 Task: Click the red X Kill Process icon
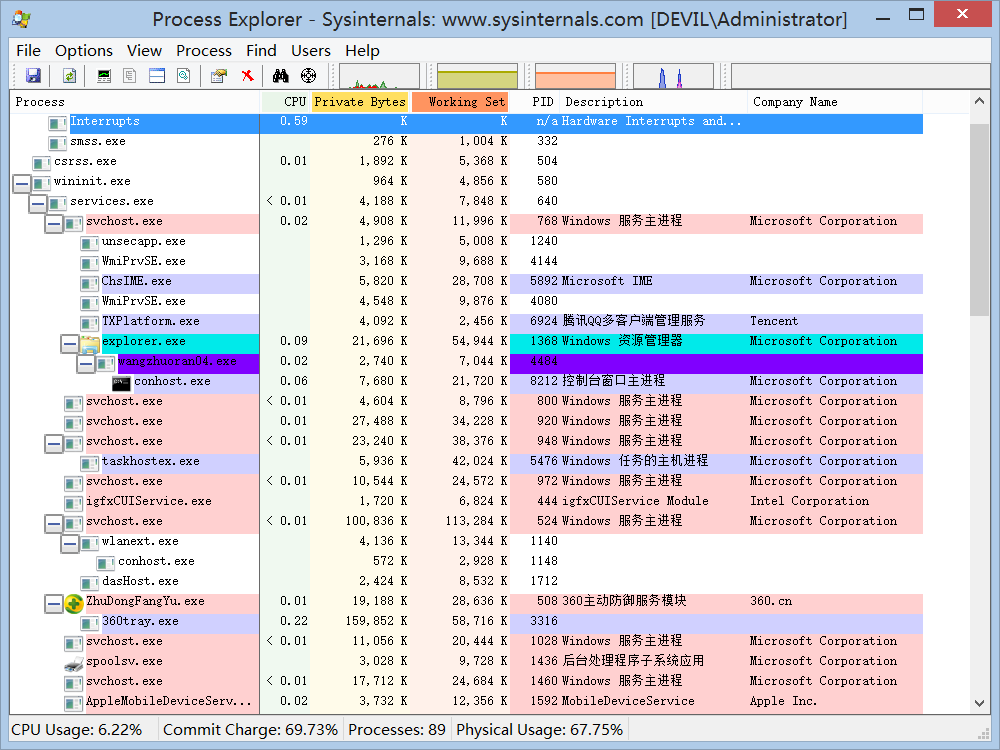[247, 76]
